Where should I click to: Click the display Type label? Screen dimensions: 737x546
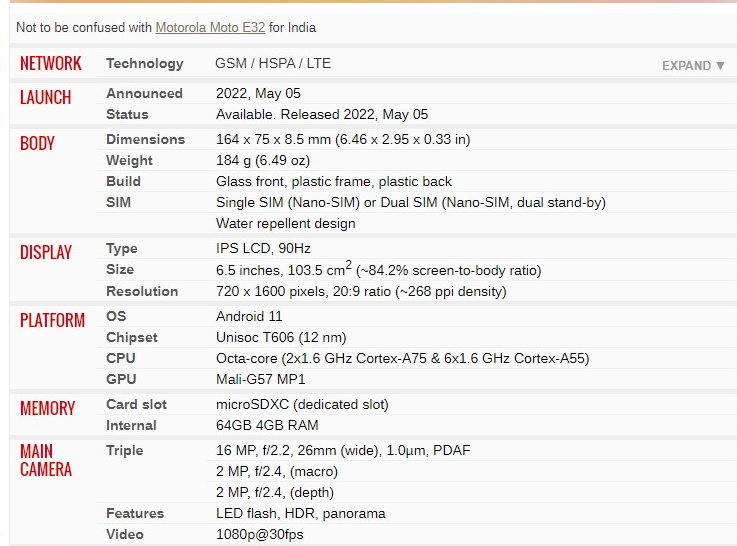(122, 248)
